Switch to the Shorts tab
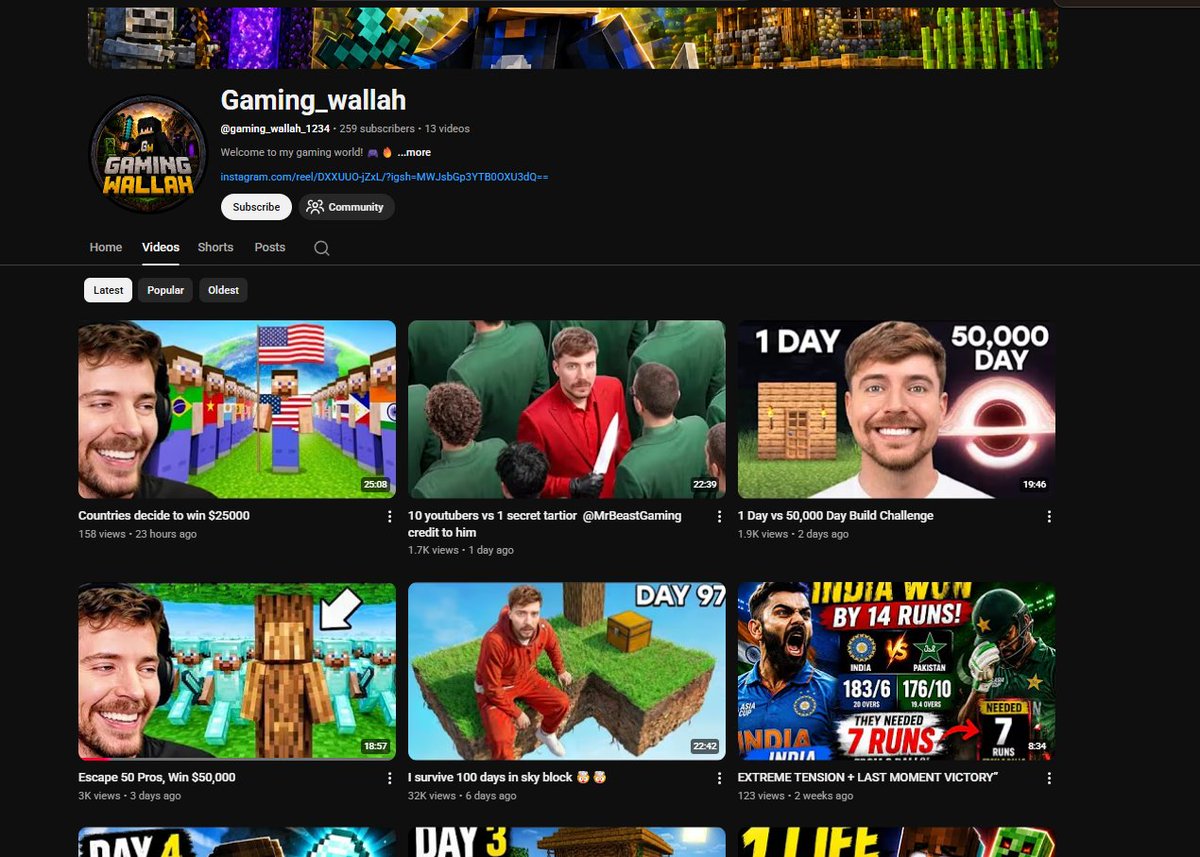1200x857 pixels. [215, 247]
